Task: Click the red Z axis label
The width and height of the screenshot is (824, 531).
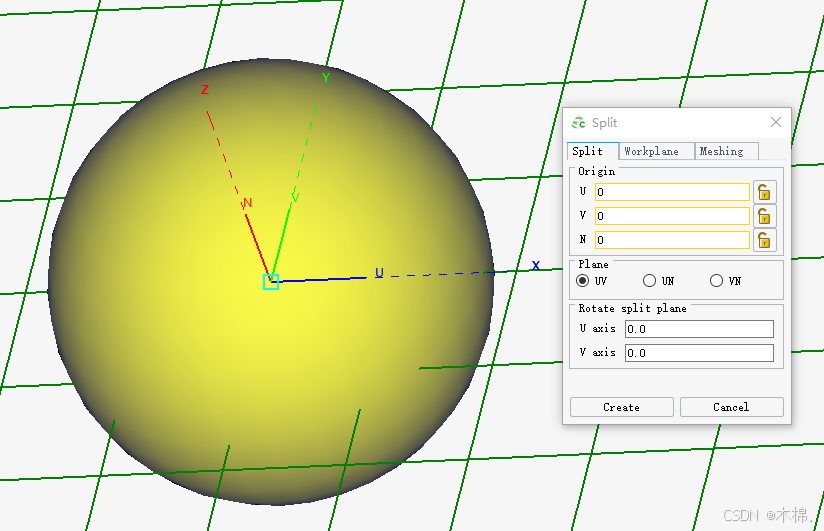Action: [205, 90]
